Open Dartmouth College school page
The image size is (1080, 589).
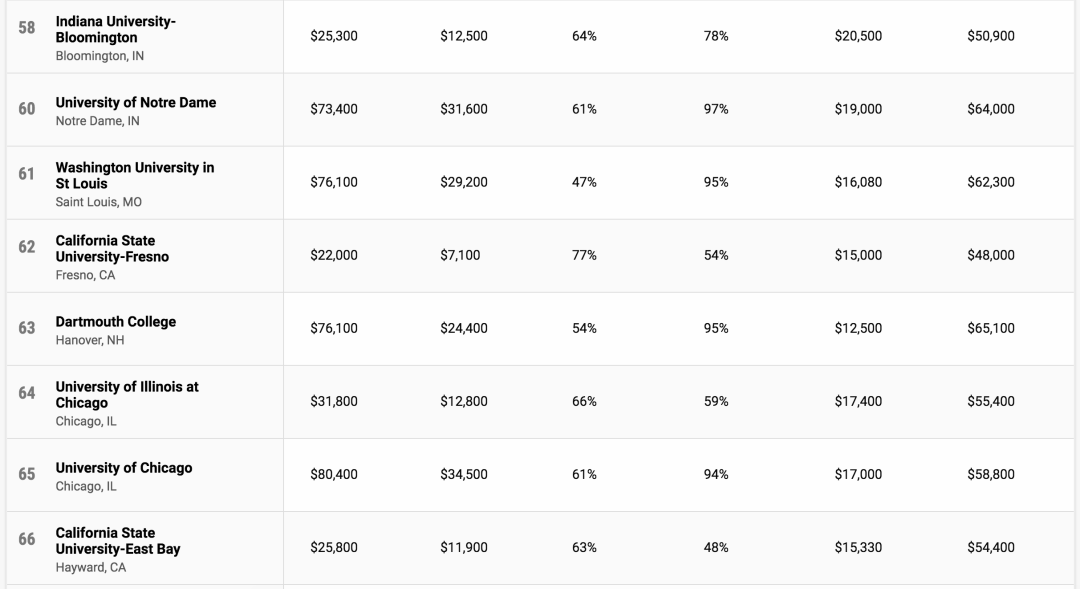(116, 322)
